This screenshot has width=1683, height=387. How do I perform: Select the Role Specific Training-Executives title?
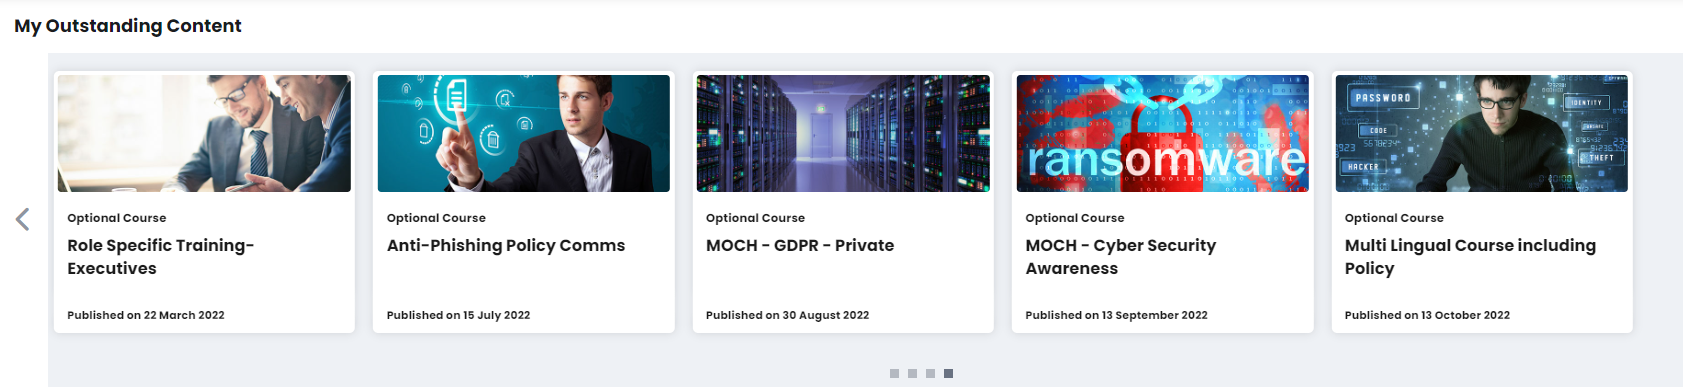[160, 257]
